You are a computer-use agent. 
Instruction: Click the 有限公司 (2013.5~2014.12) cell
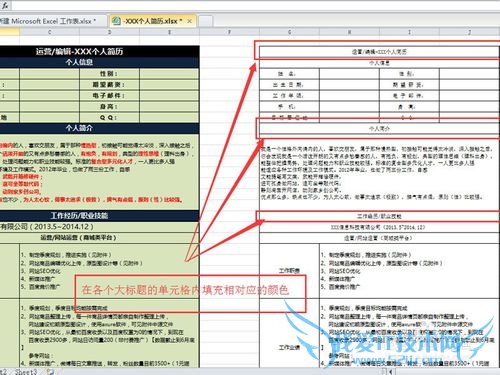pos(99,227)
